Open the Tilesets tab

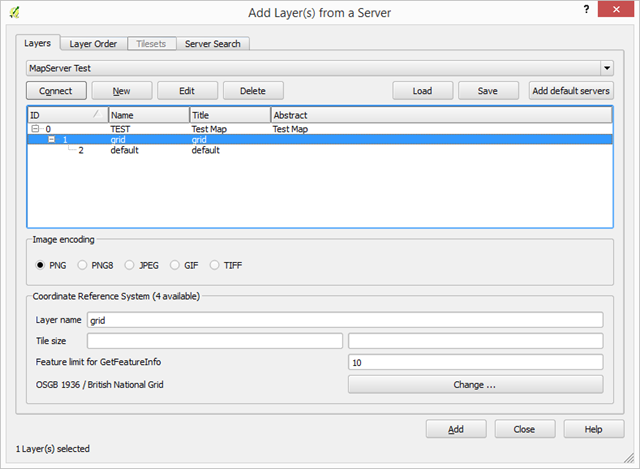[x=151, y=44]
